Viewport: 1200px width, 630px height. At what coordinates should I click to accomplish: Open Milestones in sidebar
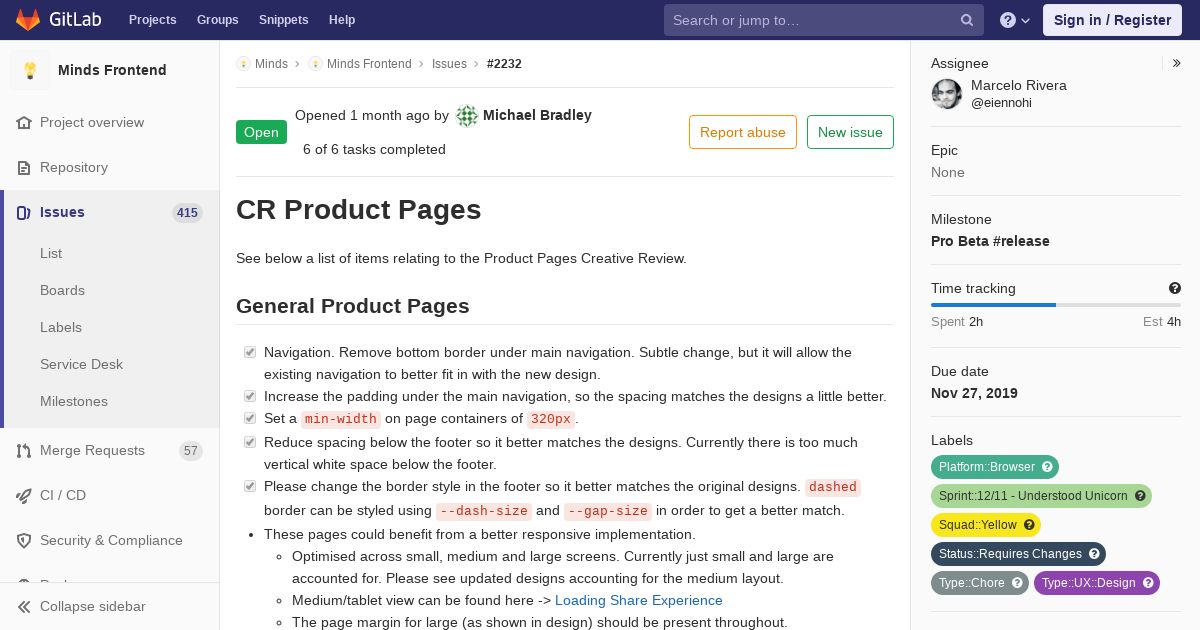point(74,401)
